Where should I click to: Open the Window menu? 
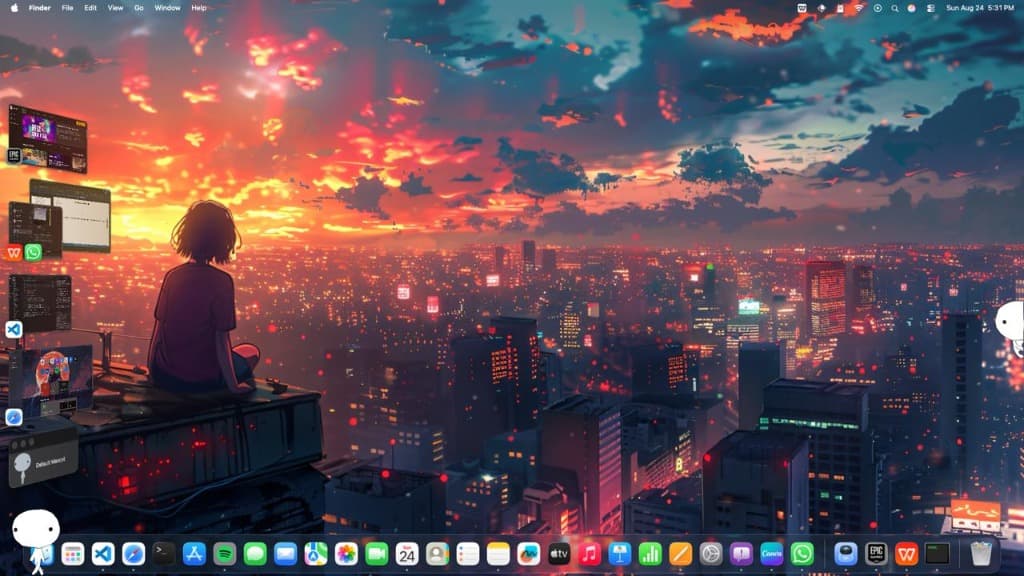click(167, 8)
